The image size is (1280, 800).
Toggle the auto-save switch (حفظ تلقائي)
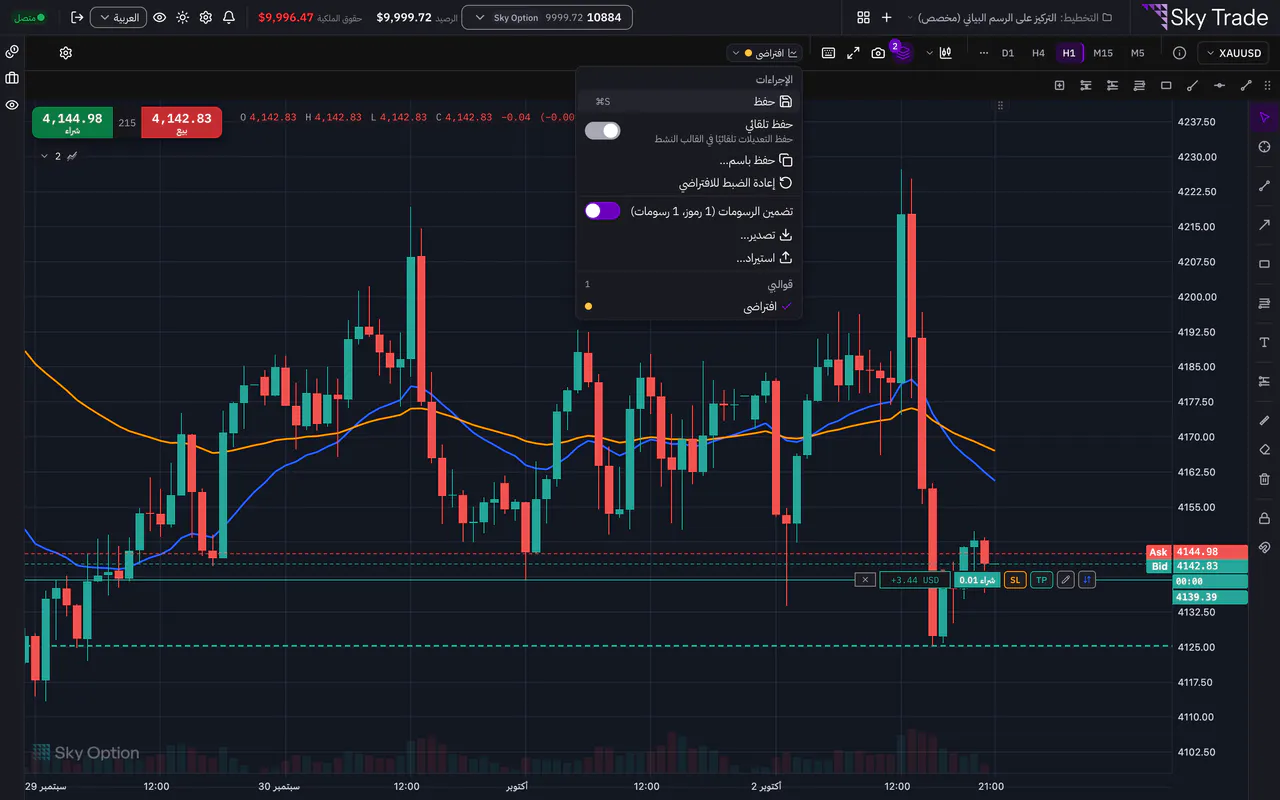(x=602, y=131)
